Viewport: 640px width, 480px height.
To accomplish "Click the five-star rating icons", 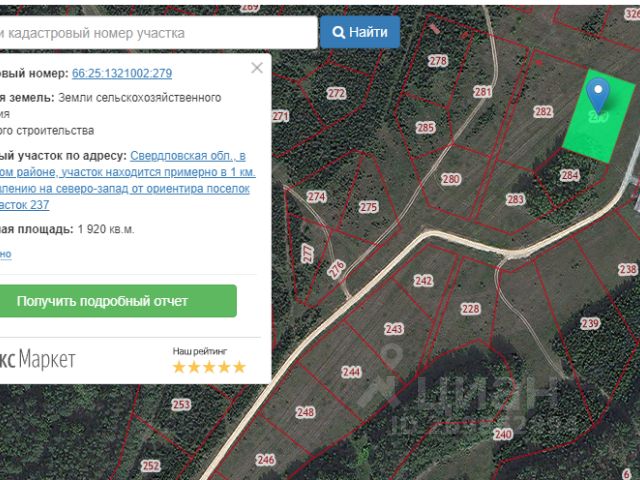I will tap(208, 367).
